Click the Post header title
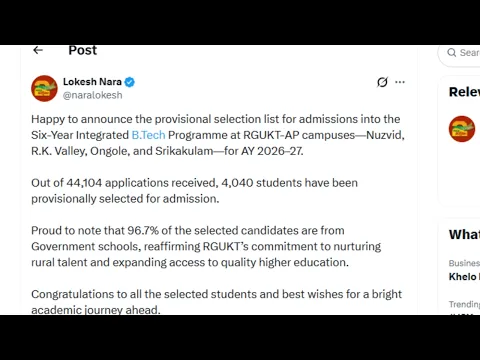This screenshot has width=480, height=360. point(82,50)
